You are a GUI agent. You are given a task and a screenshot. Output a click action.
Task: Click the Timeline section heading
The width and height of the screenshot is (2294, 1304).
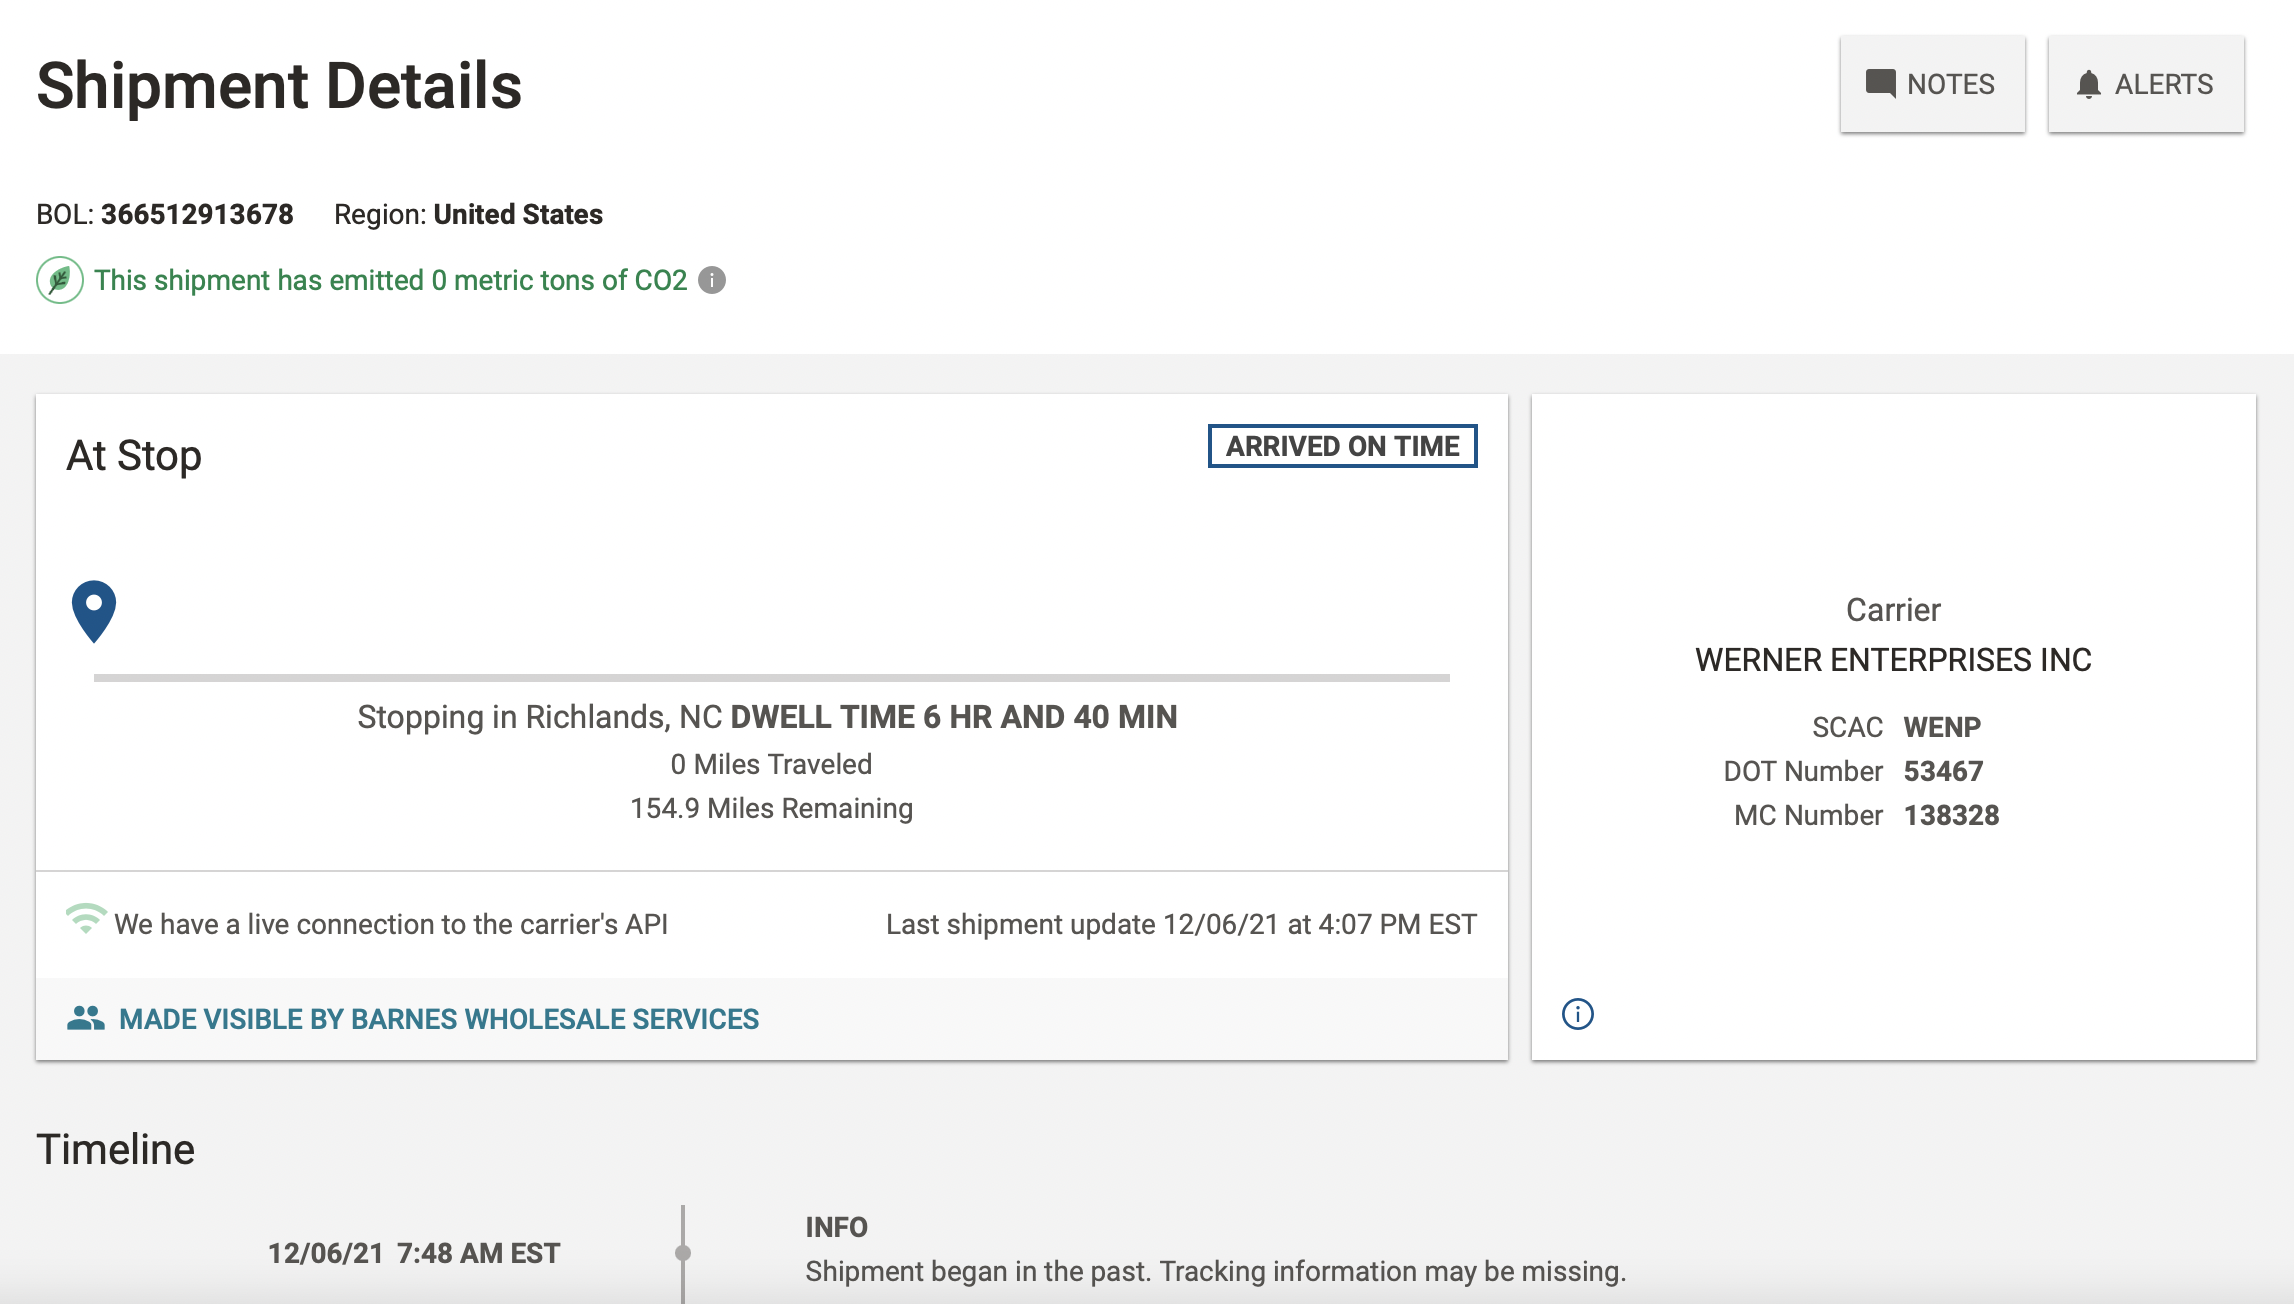116,1149
